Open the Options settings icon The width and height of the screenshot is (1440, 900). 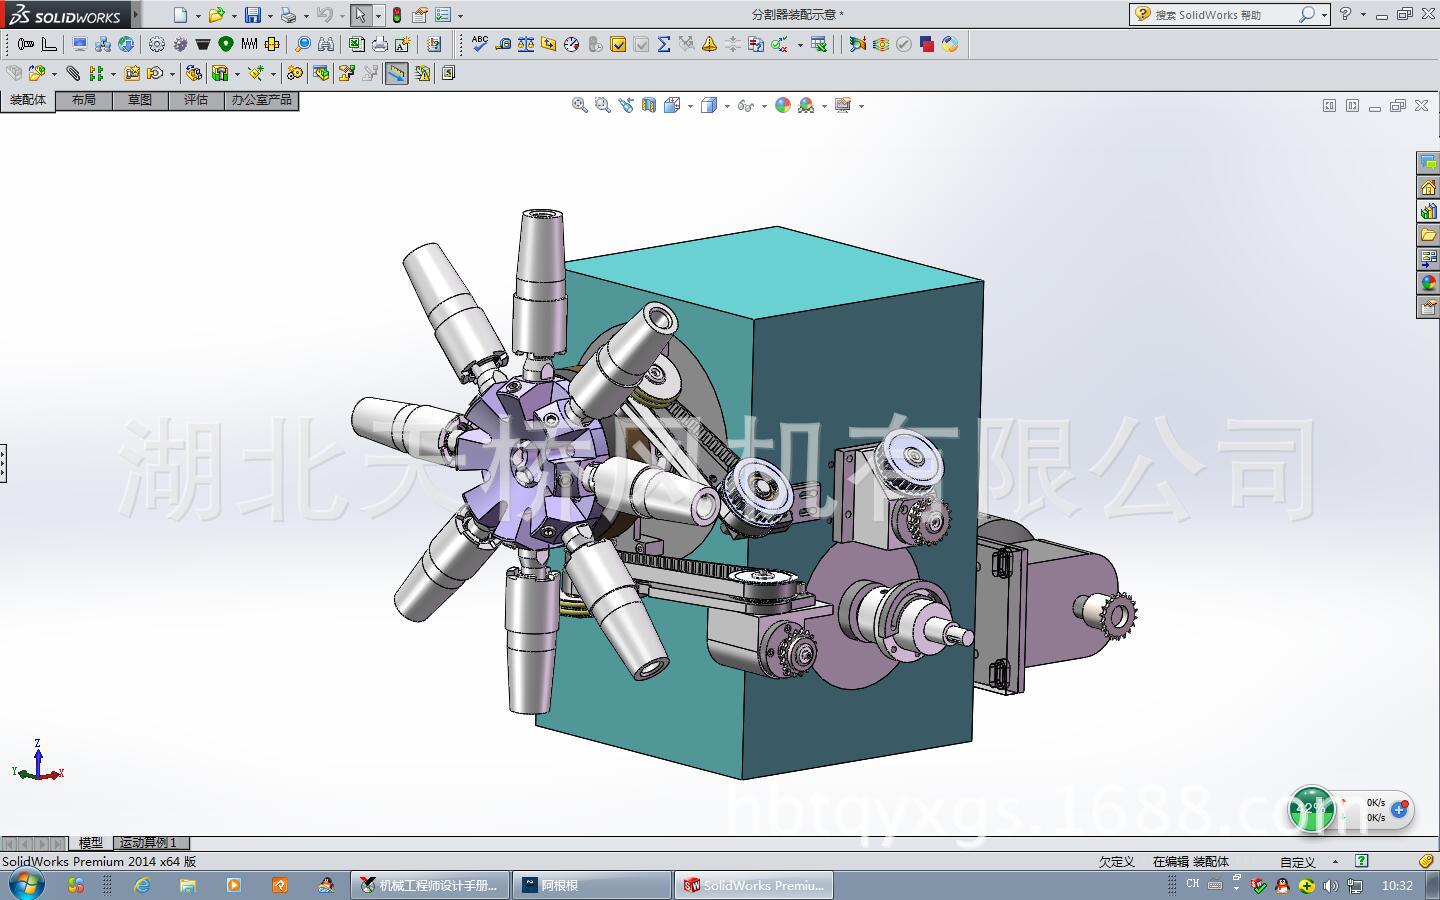point(443,15)
